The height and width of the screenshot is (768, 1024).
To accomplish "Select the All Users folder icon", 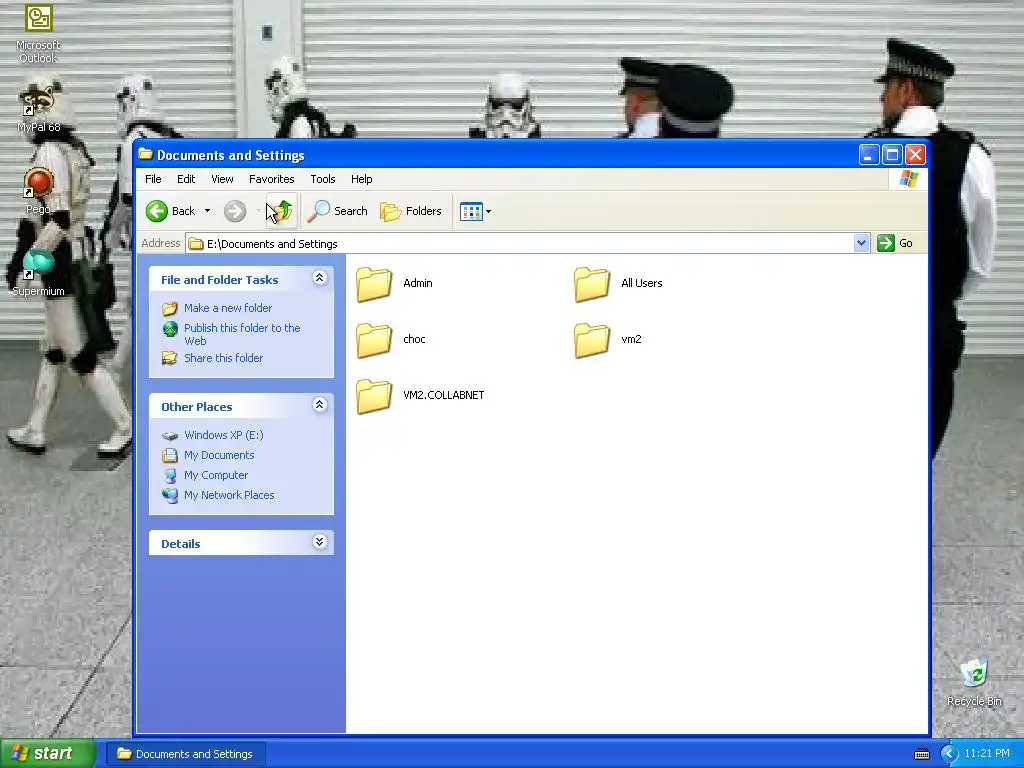I will click(x=592, y=284).
